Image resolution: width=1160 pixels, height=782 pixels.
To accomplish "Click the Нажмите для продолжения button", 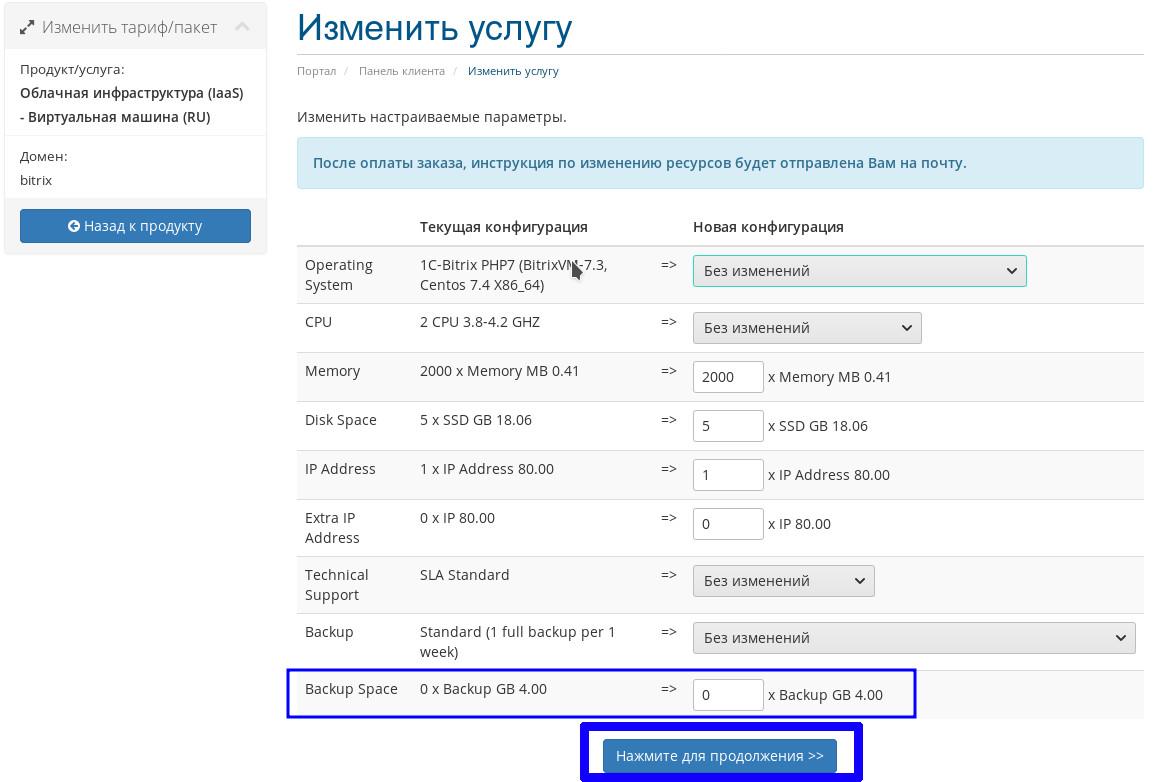I will point(720,756).
